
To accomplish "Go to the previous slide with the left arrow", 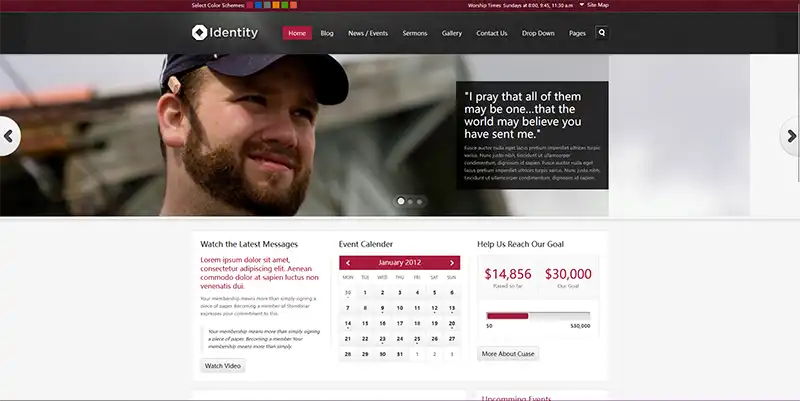I will pos(8,136).
